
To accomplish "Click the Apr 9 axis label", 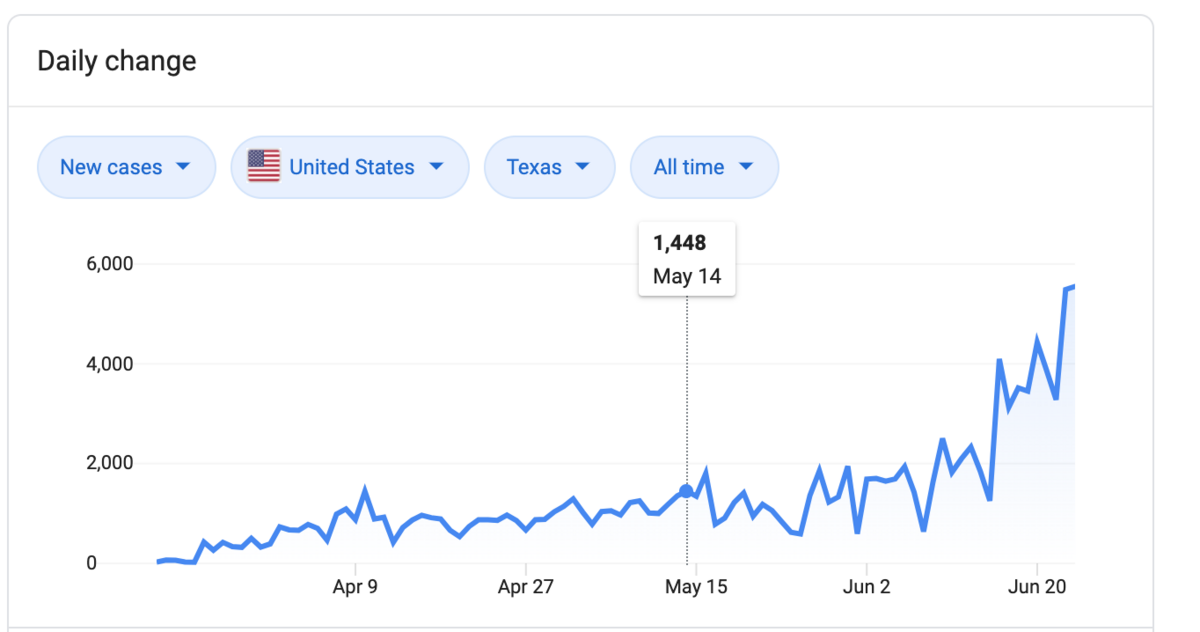I will pos(355,587).
